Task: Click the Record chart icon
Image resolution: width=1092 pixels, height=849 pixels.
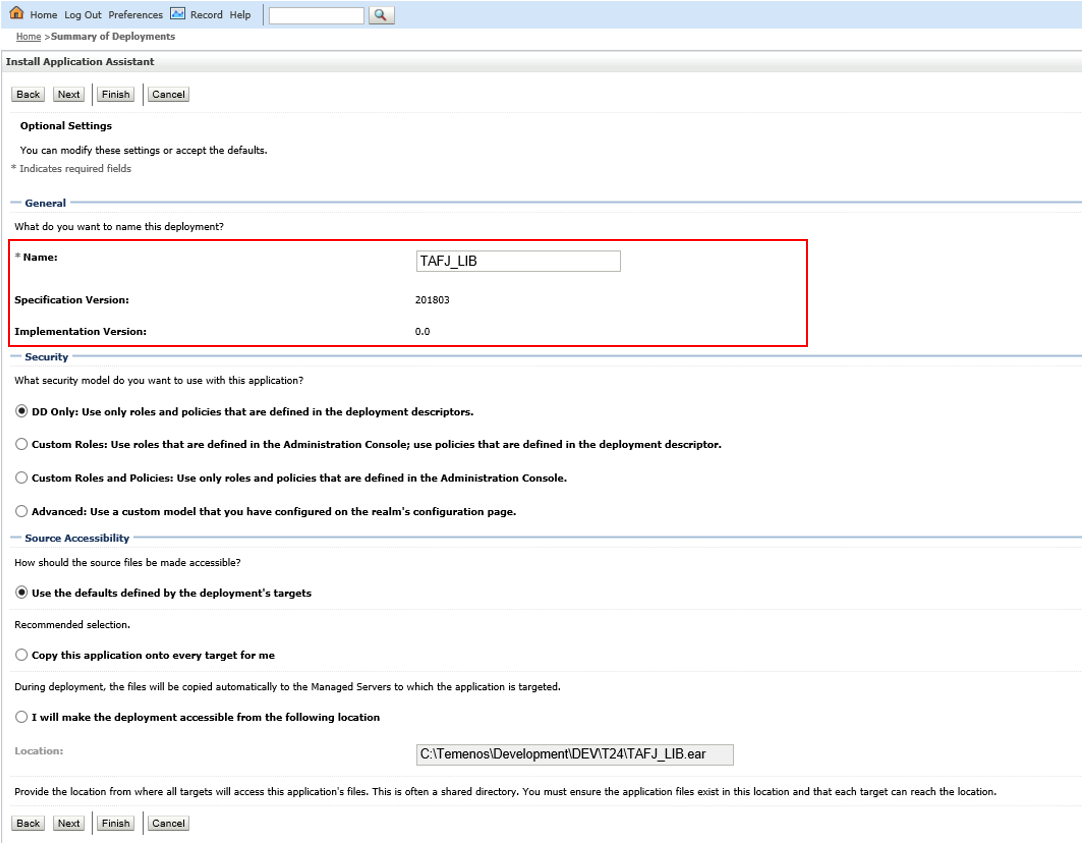Action: (177, 14)
